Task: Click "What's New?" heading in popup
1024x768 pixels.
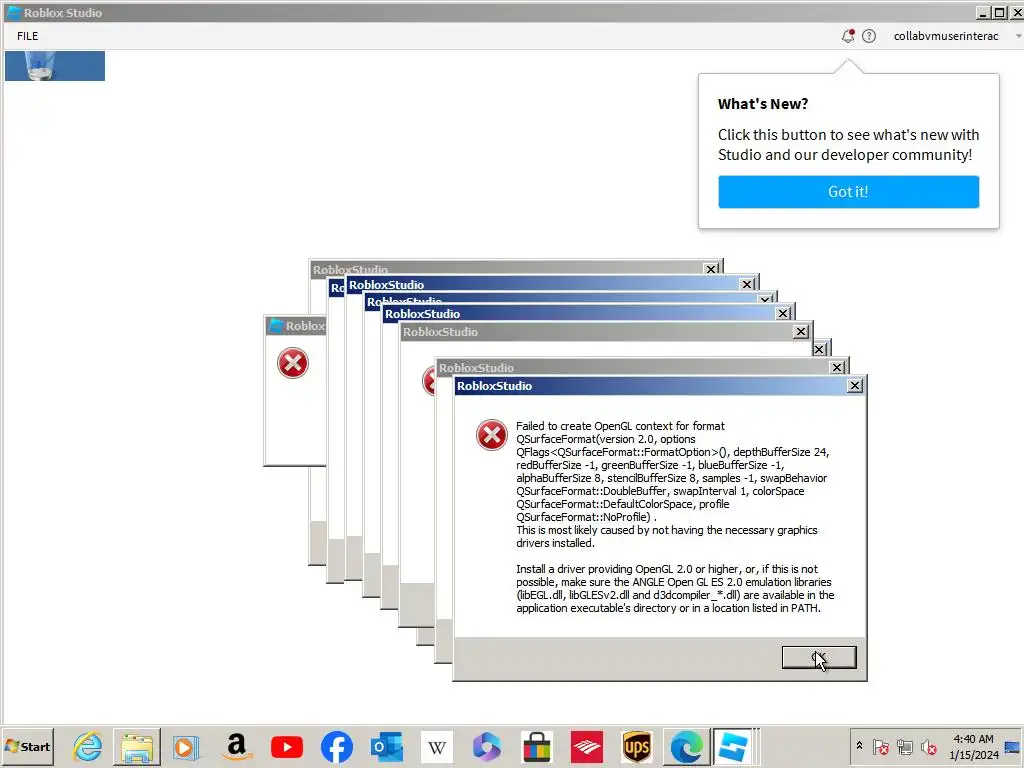Action: coord(763,104)
